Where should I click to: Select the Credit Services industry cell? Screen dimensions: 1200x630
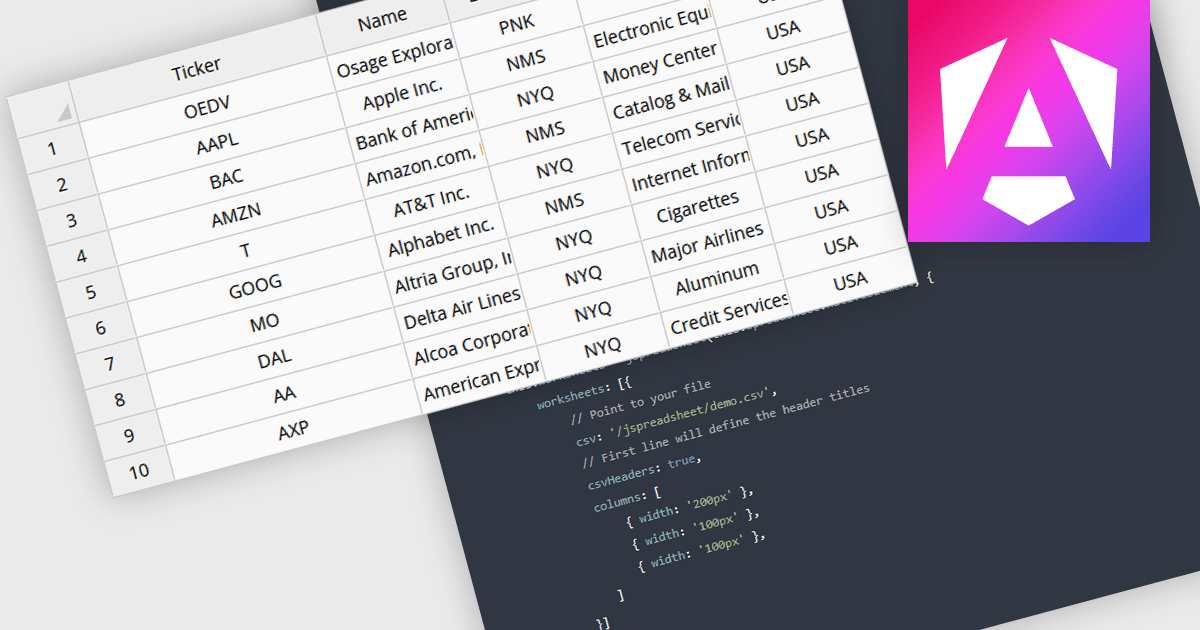[x=729, y=314]
